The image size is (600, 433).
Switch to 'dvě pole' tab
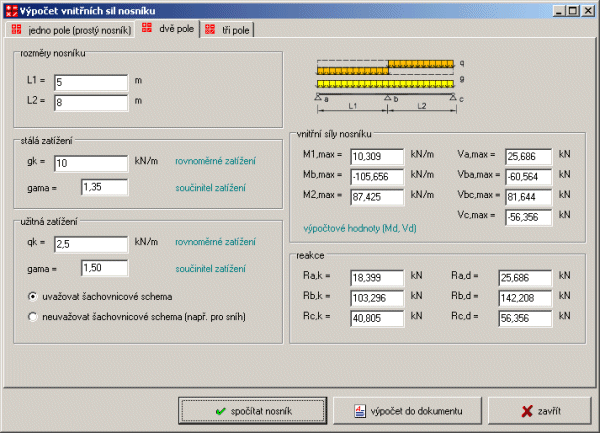(168, 28)
